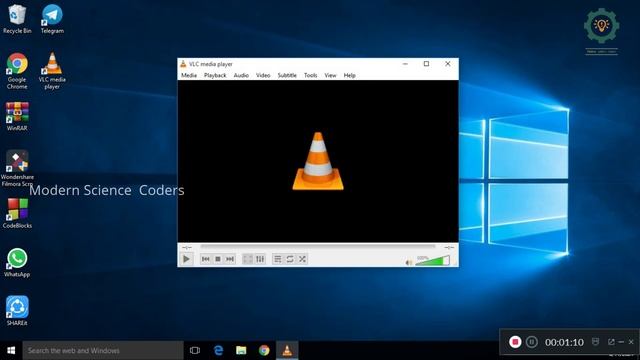Expand the recorder panel with pop-out icon
The image size is (640, 360).
pyautogui.click(x=611, y=342)
